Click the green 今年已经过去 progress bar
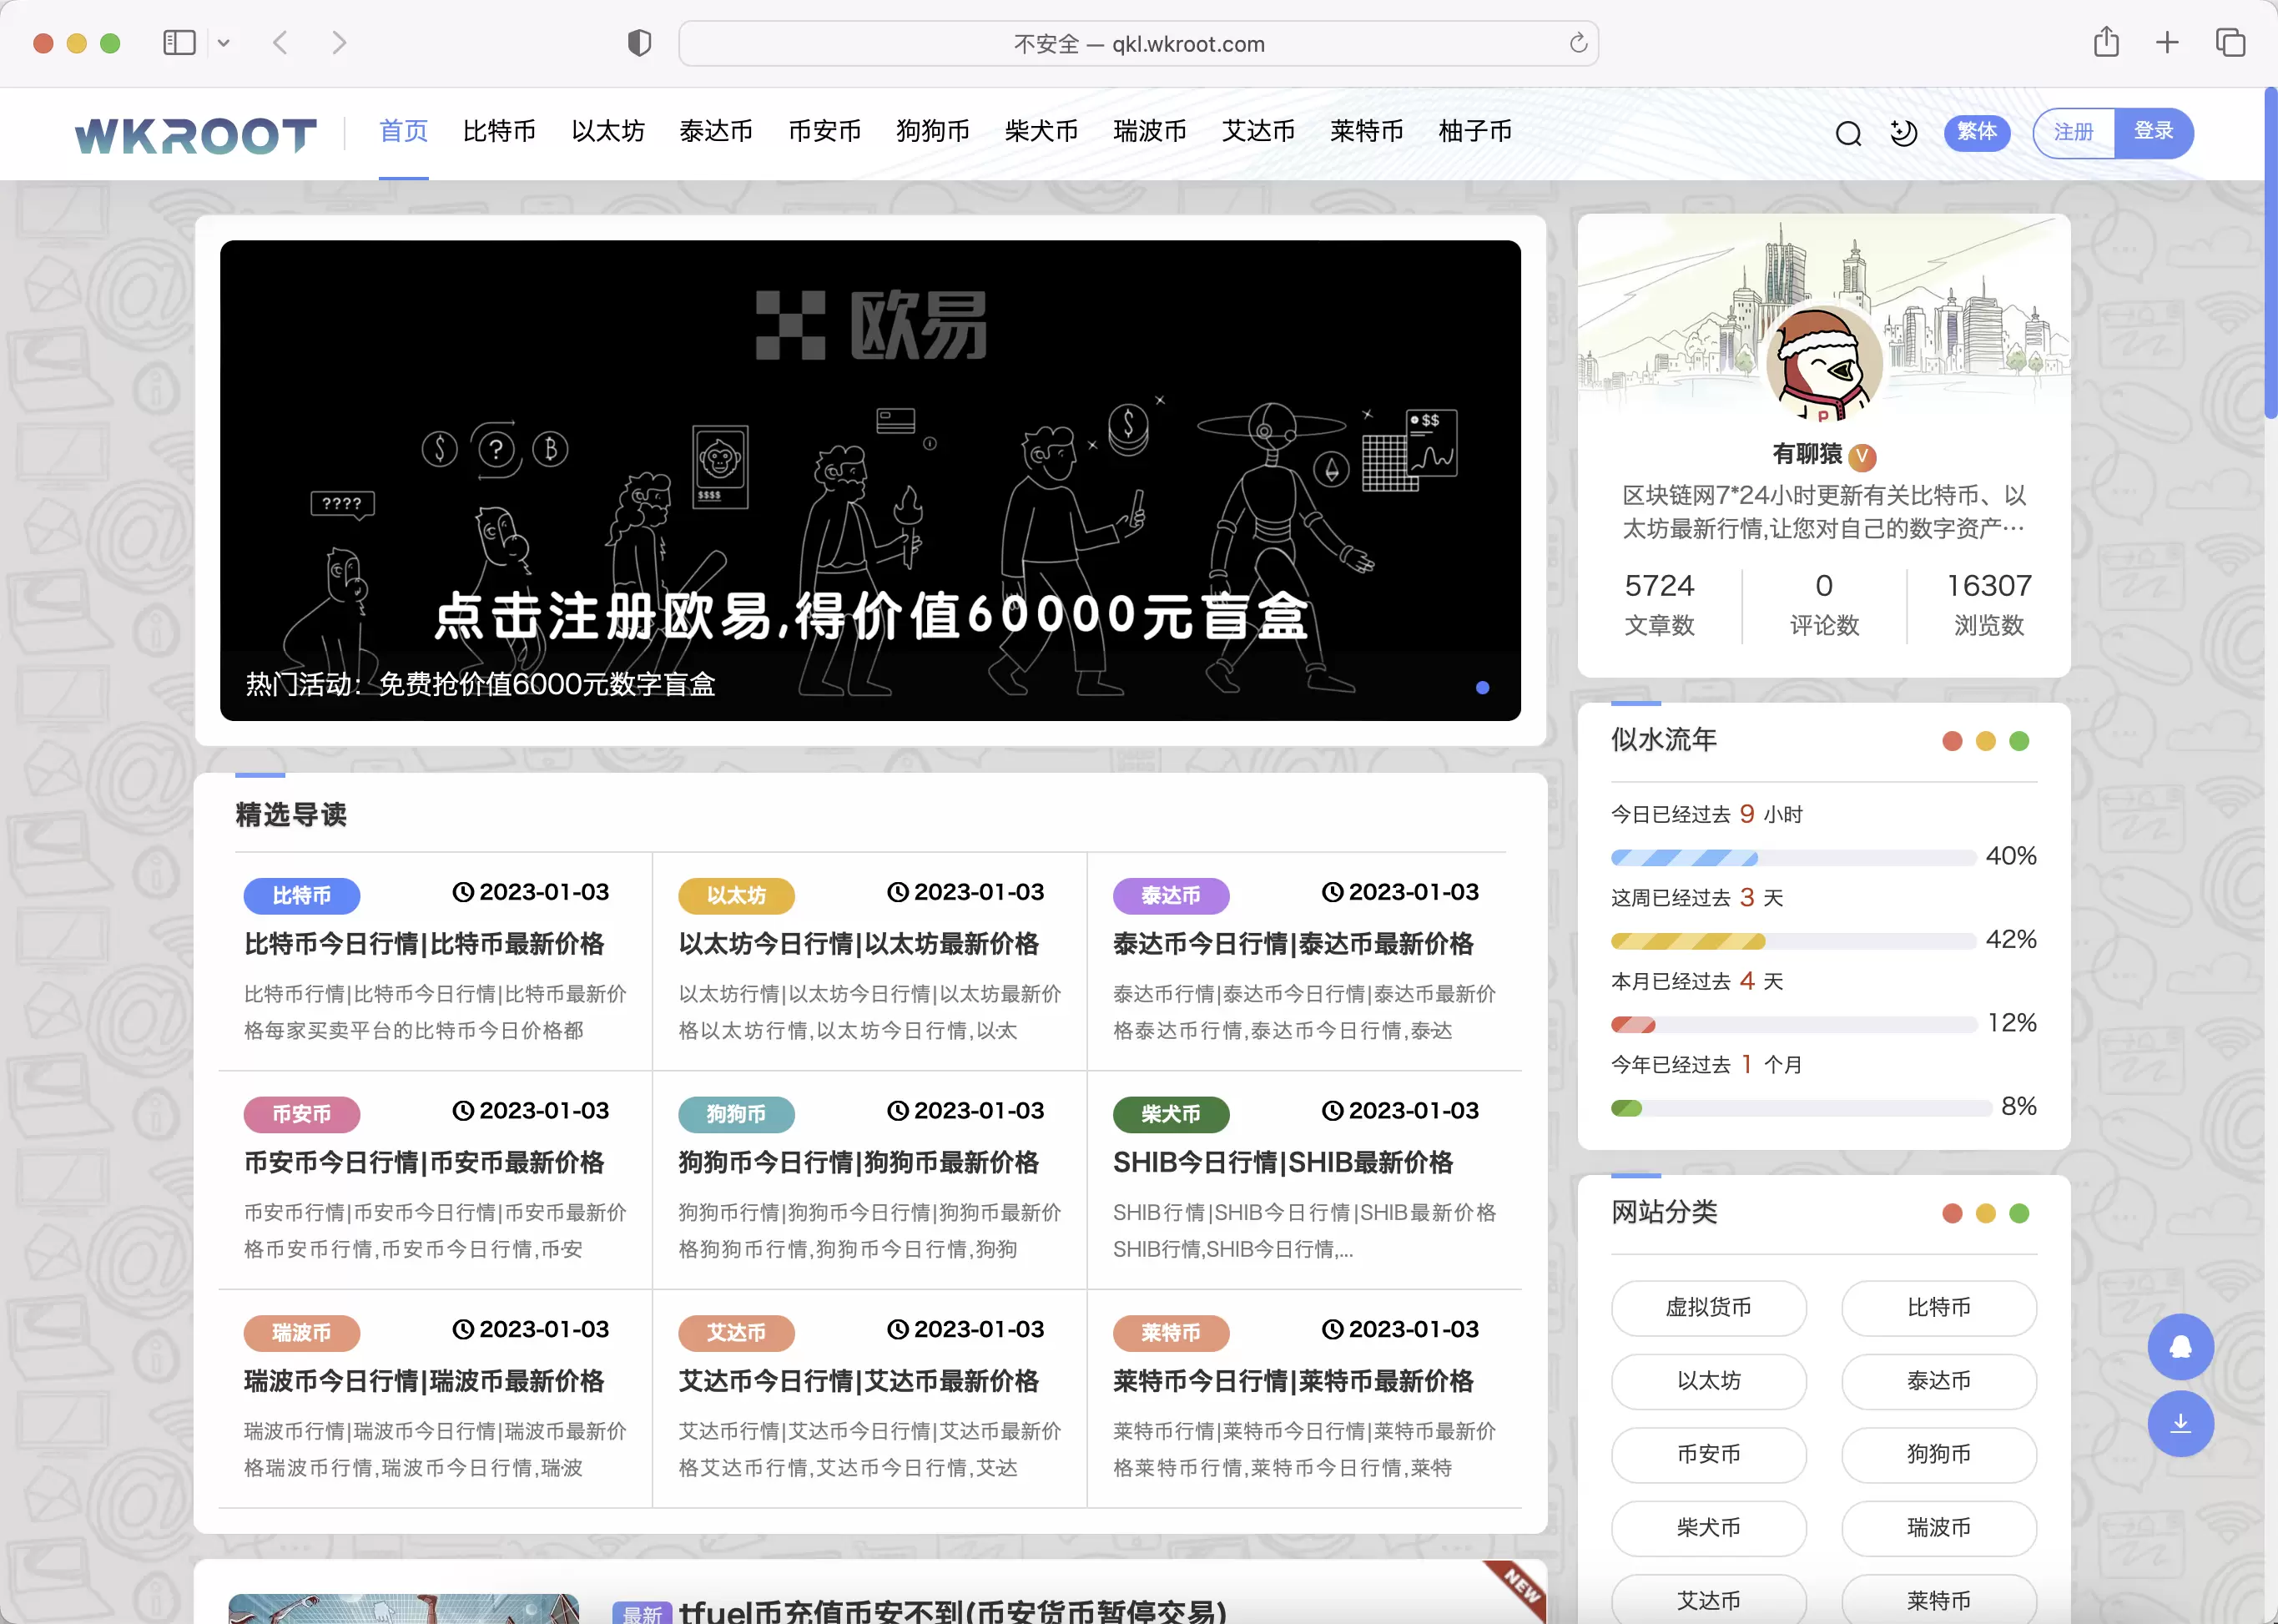This screenshot has height=1624, width=2278. (1801, 1108)
